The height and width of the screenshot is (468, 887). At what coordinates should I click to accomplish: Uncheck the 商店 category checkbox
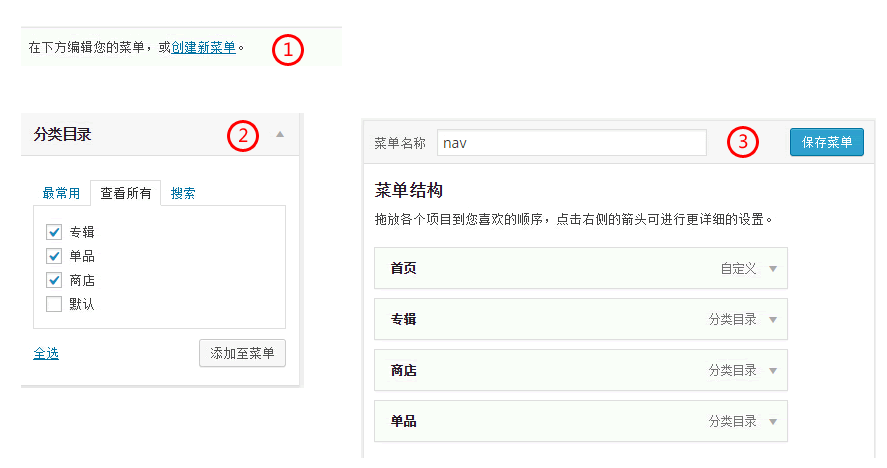tap(54, 280)
